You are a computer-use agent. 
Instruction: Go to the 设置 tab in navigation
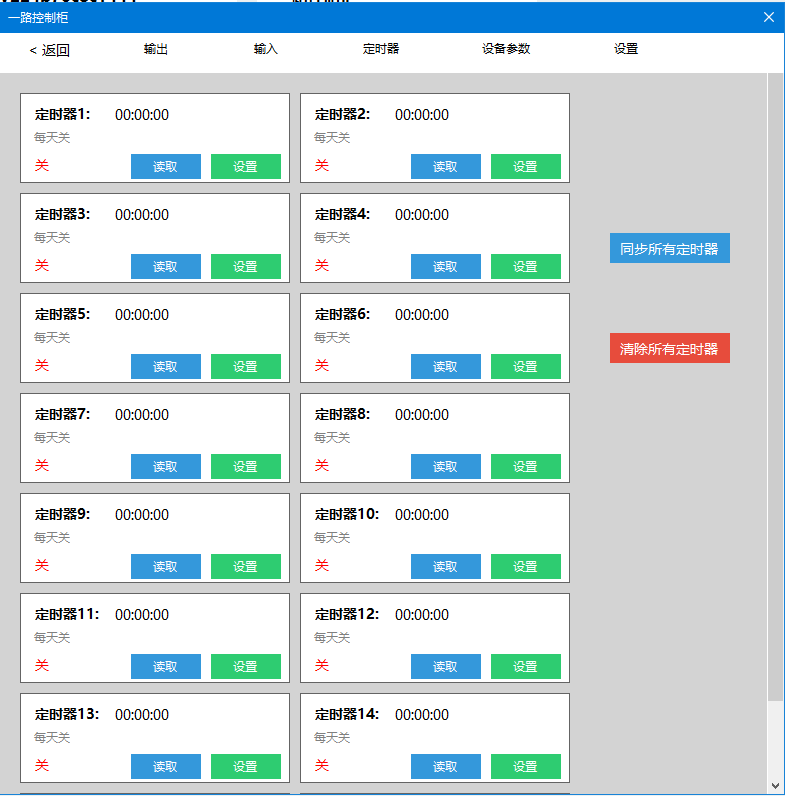point(626,49)
